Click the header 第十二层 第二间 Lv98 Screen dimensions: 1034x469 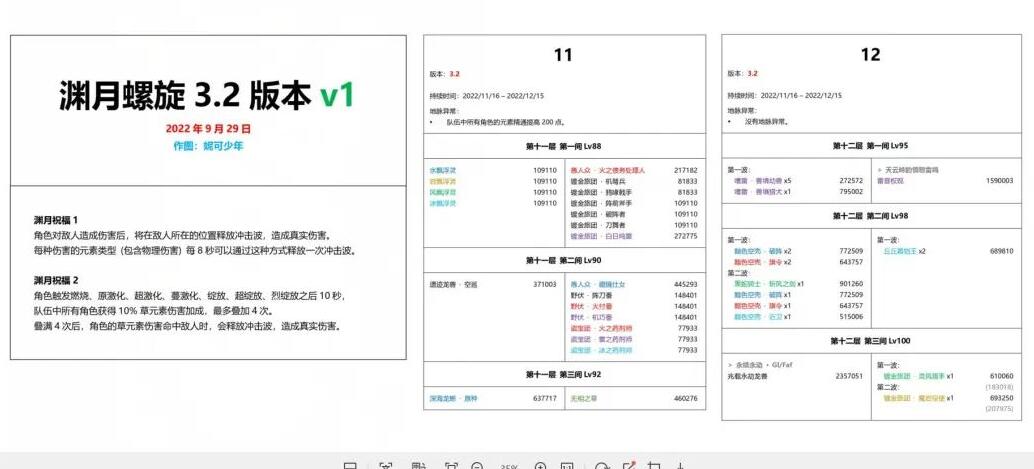click(870, 216)
